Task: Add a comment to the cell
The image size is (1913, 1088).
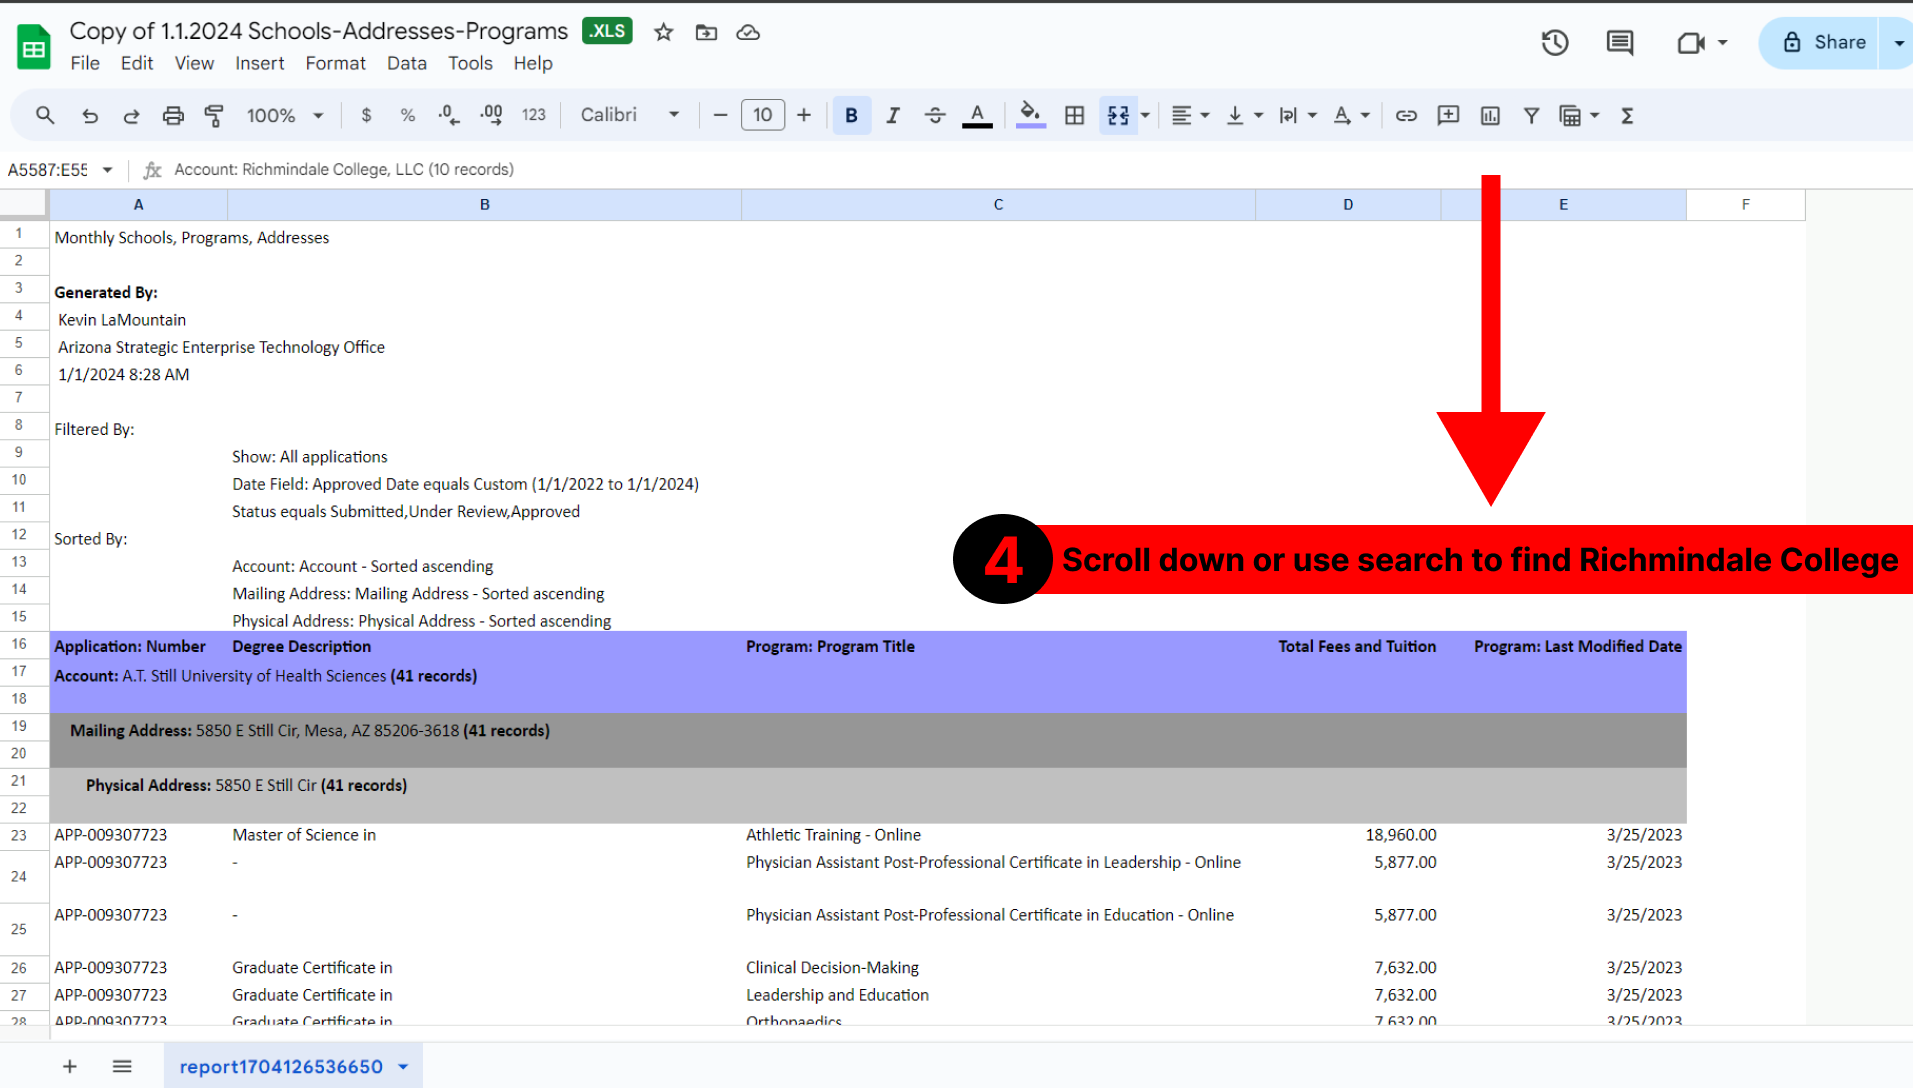Action: point(1448,115)
